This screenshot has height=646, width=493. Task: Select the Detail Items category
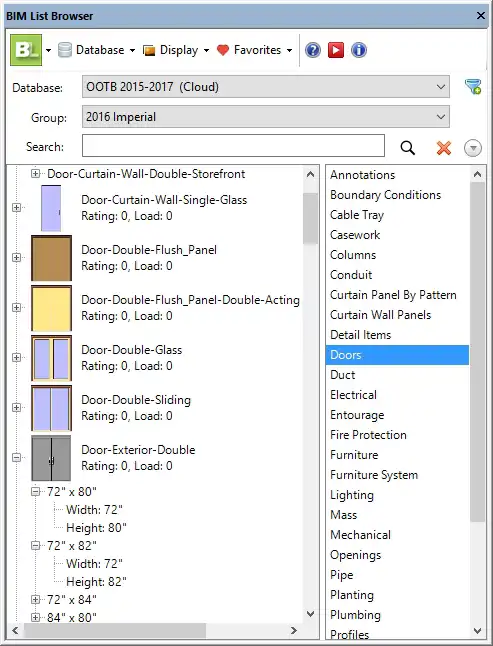397,335
